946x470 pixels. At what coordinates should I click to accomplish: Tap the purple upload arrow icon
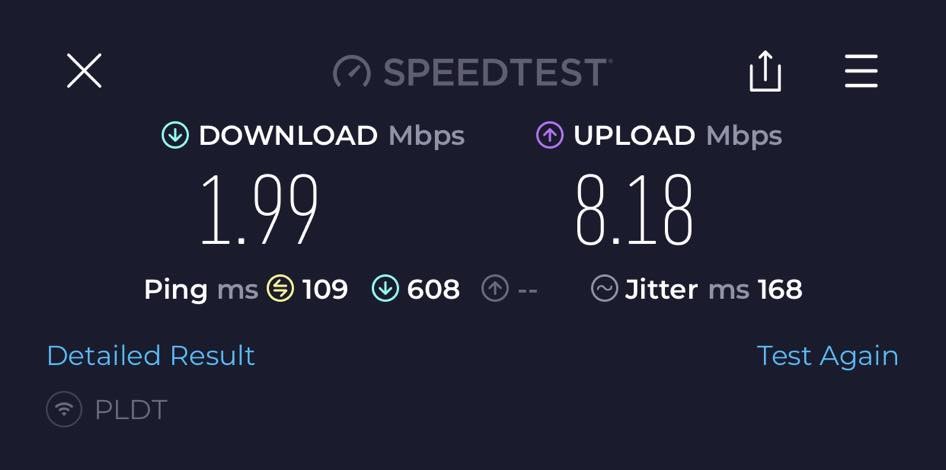pos(550,136)
